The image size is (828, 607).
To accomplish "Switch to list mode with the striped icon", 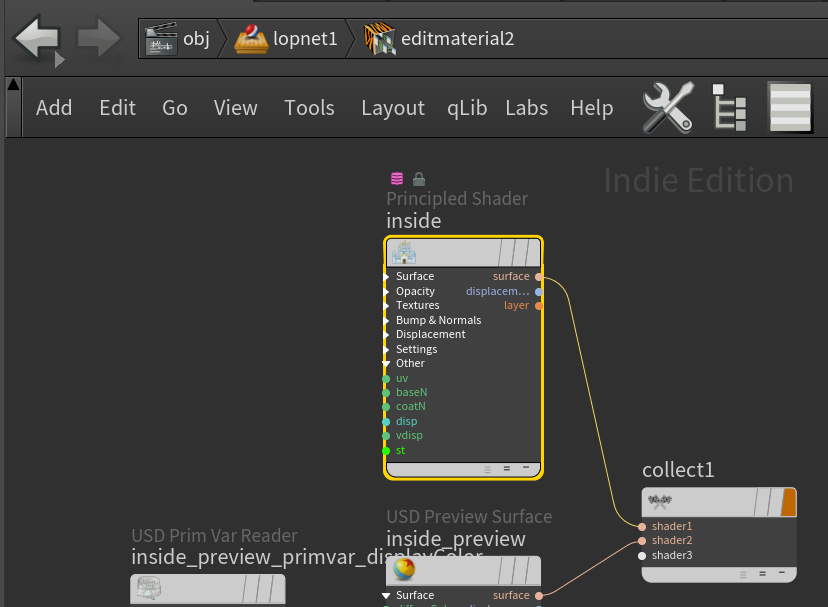I will 790,107.
